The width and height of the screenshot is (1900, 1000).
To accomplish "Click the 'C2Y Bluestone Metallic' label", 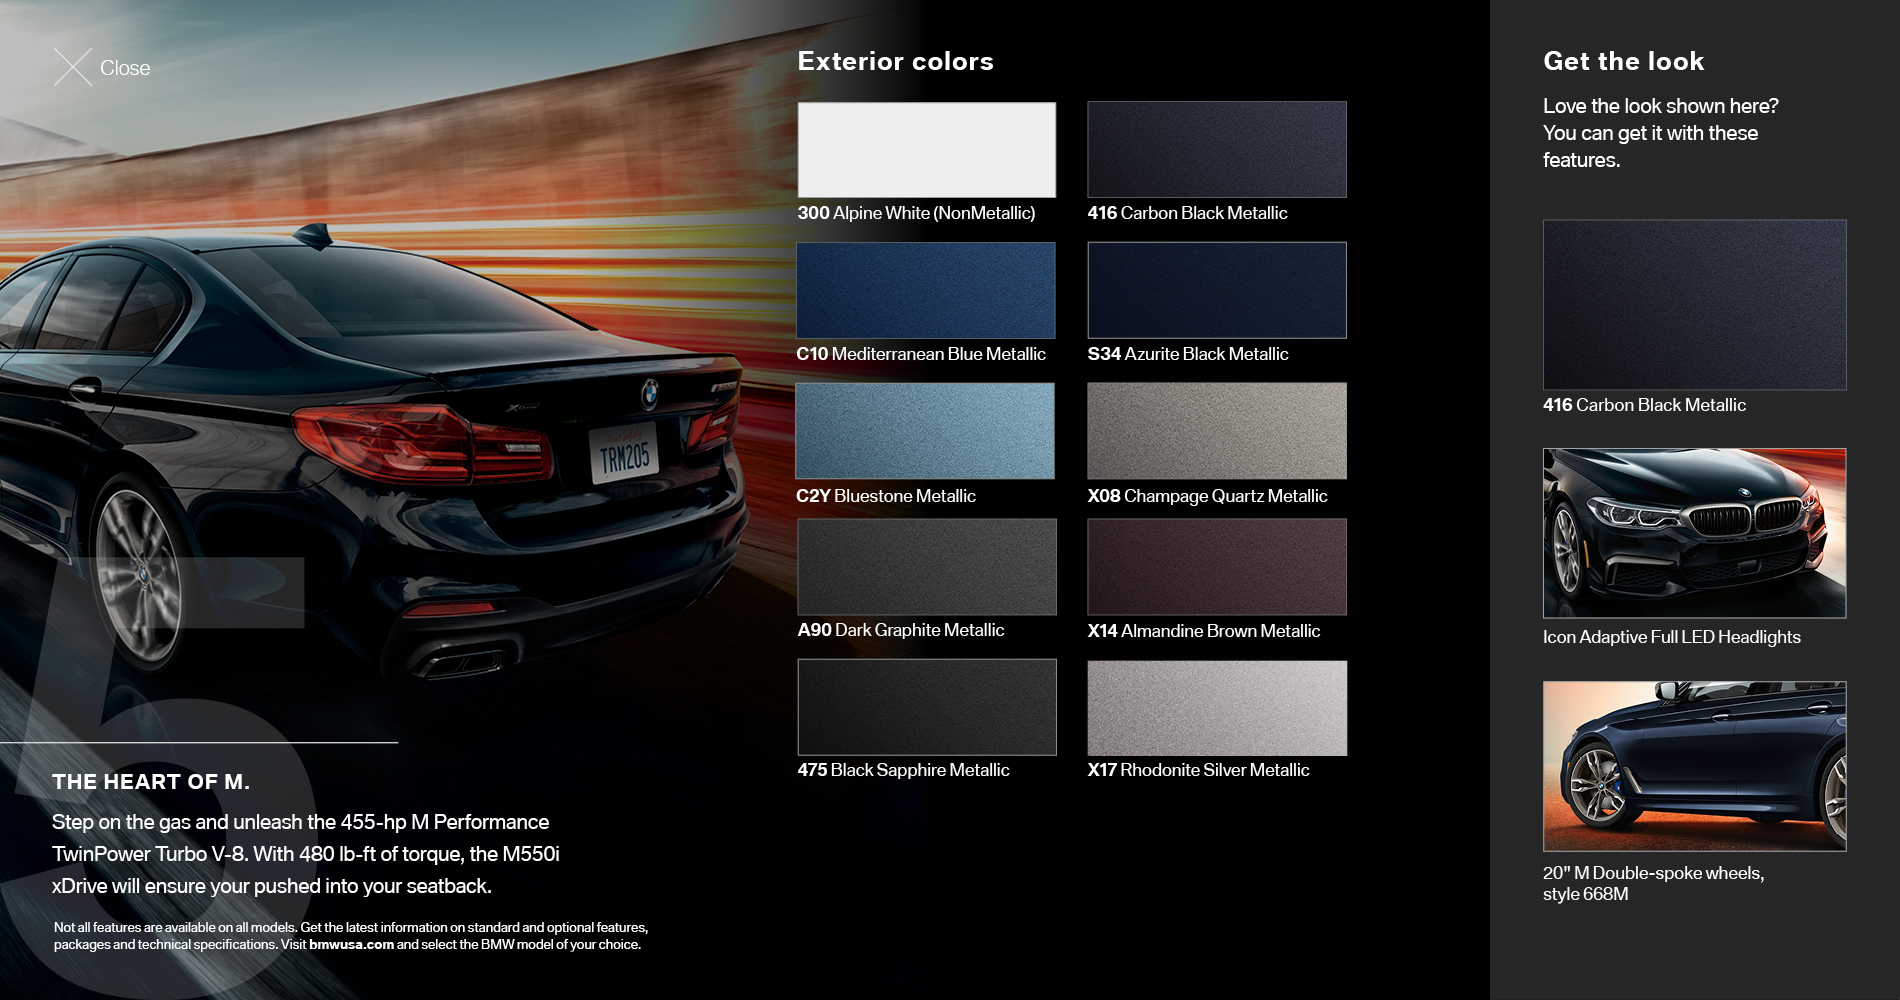I will (x=886, y=496).
